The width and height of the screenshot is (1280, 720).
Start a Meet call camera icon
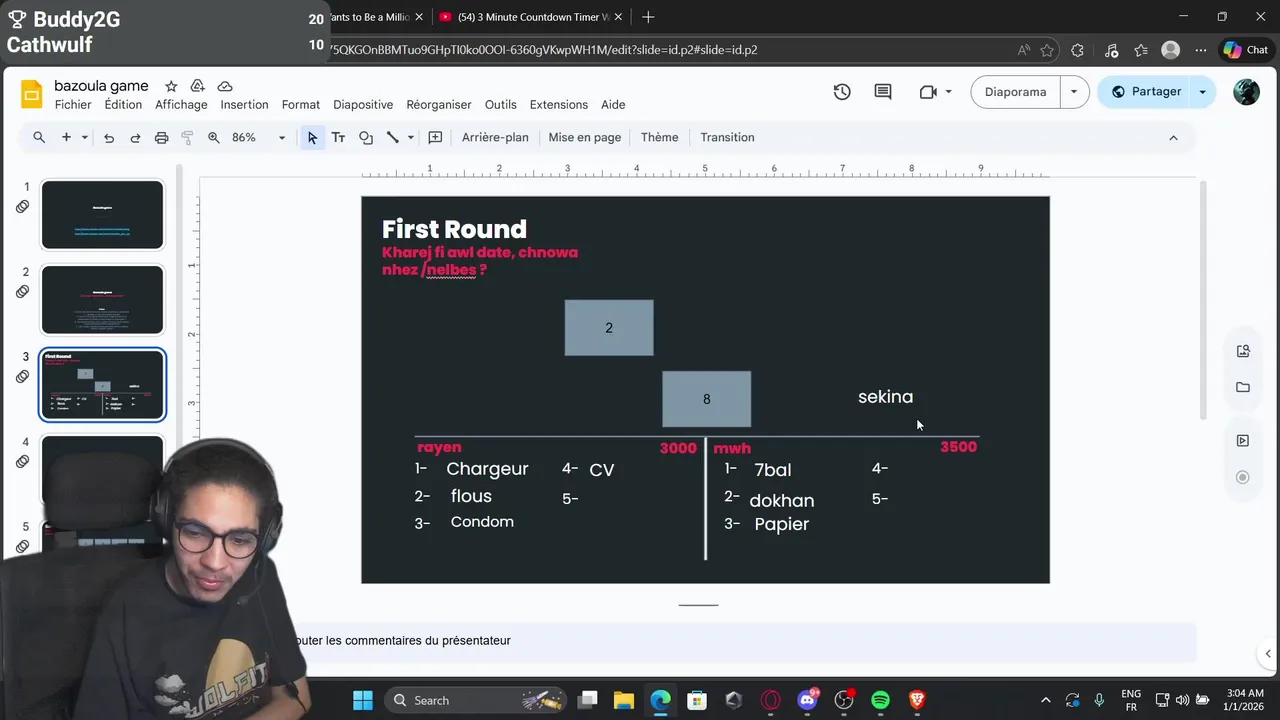[x=927, y=92]
